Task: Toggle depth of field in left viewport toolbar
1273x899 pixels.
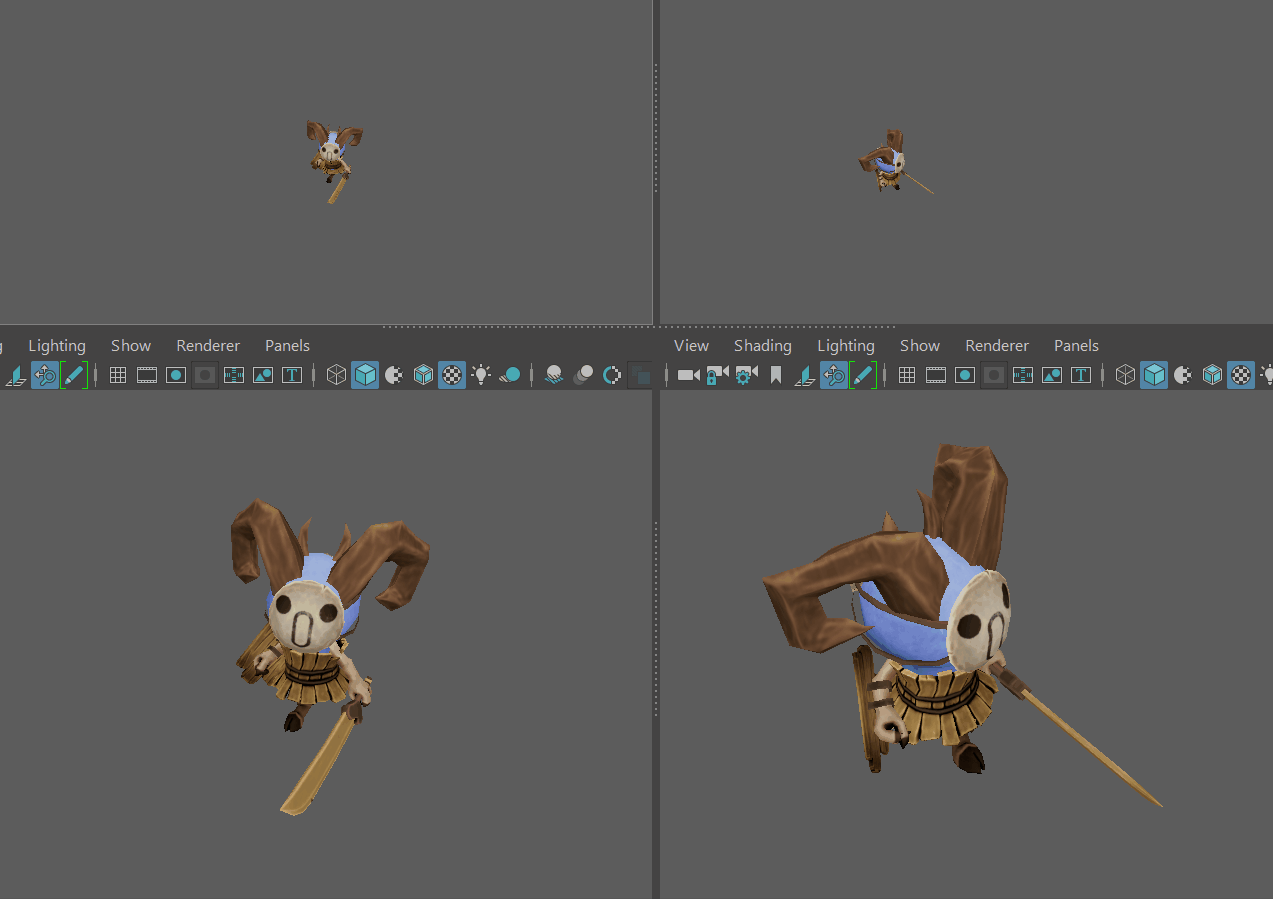Action: point(641,376)
